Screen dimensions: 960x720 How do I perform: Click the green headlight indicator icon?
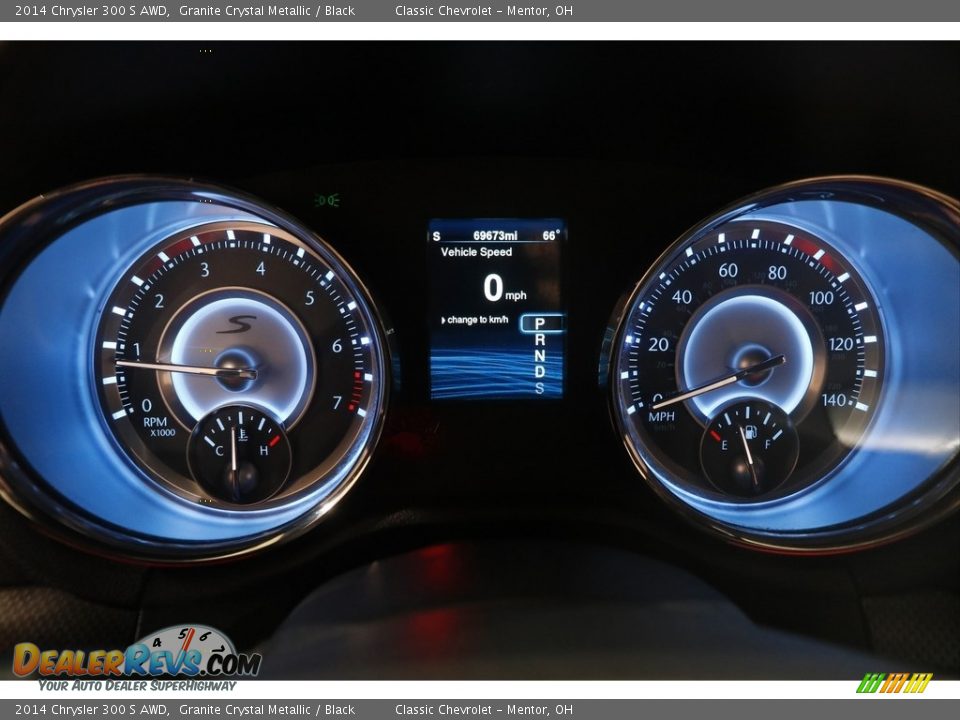326,200
